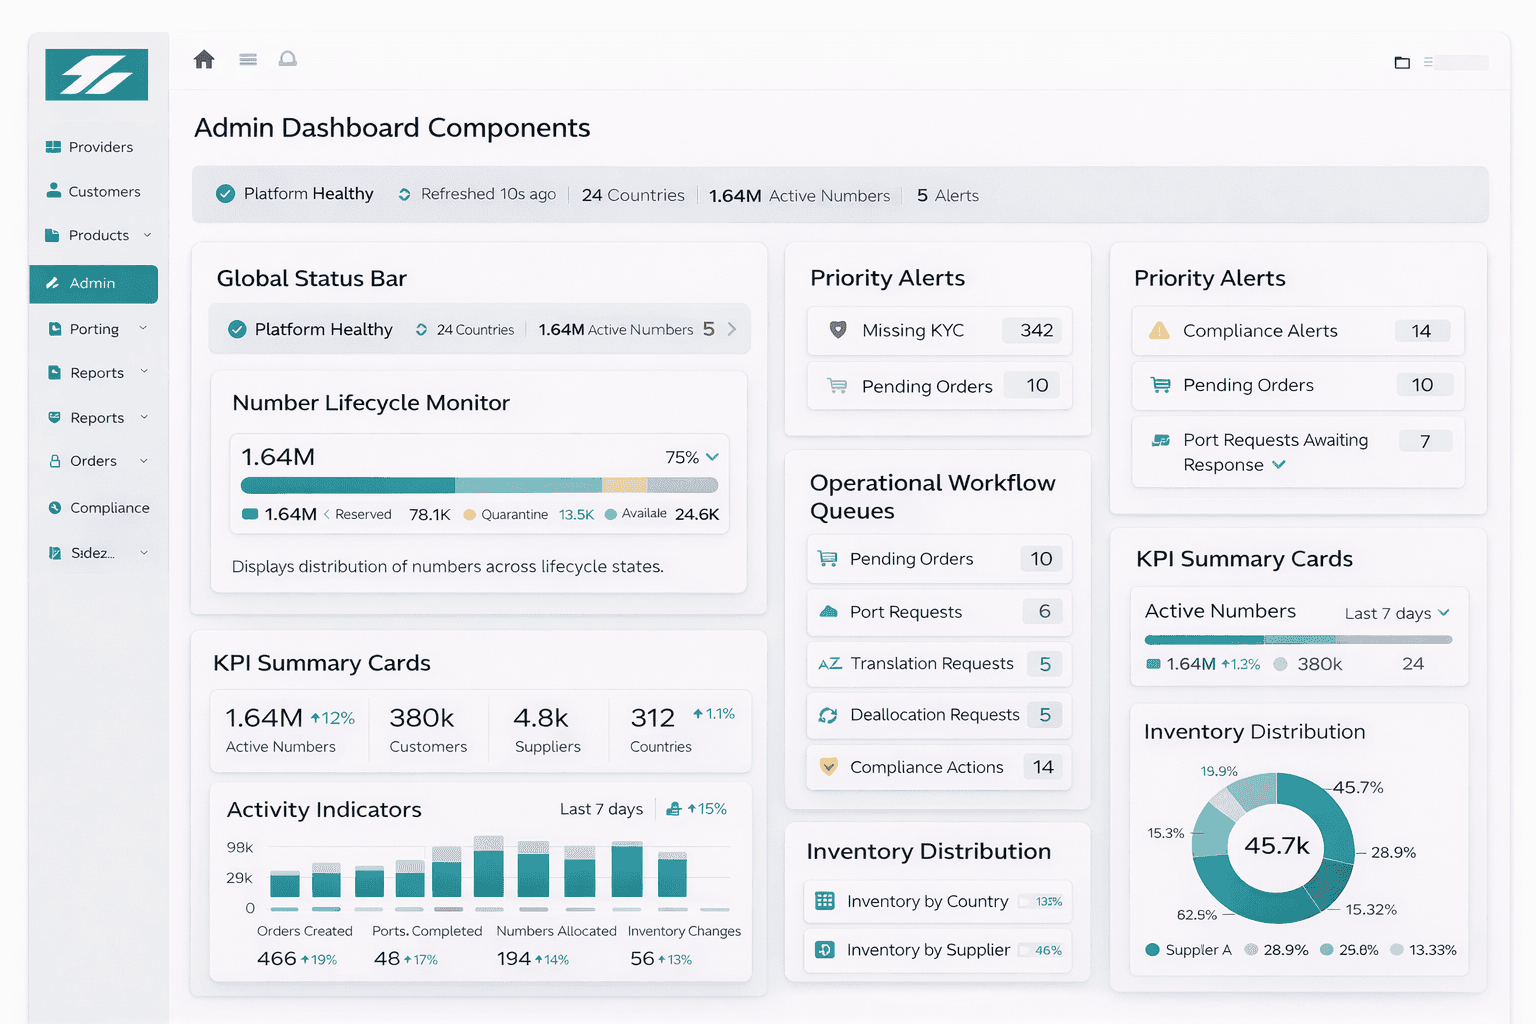Click the '466' Orders Created value
Viewport: 1536px width, 1024px height.
(276, 958)
